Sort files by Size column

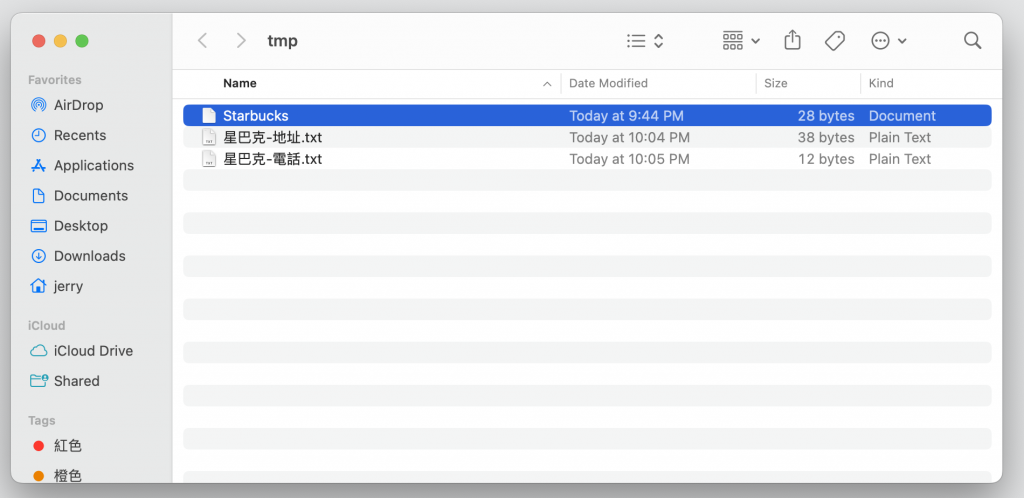776,83
